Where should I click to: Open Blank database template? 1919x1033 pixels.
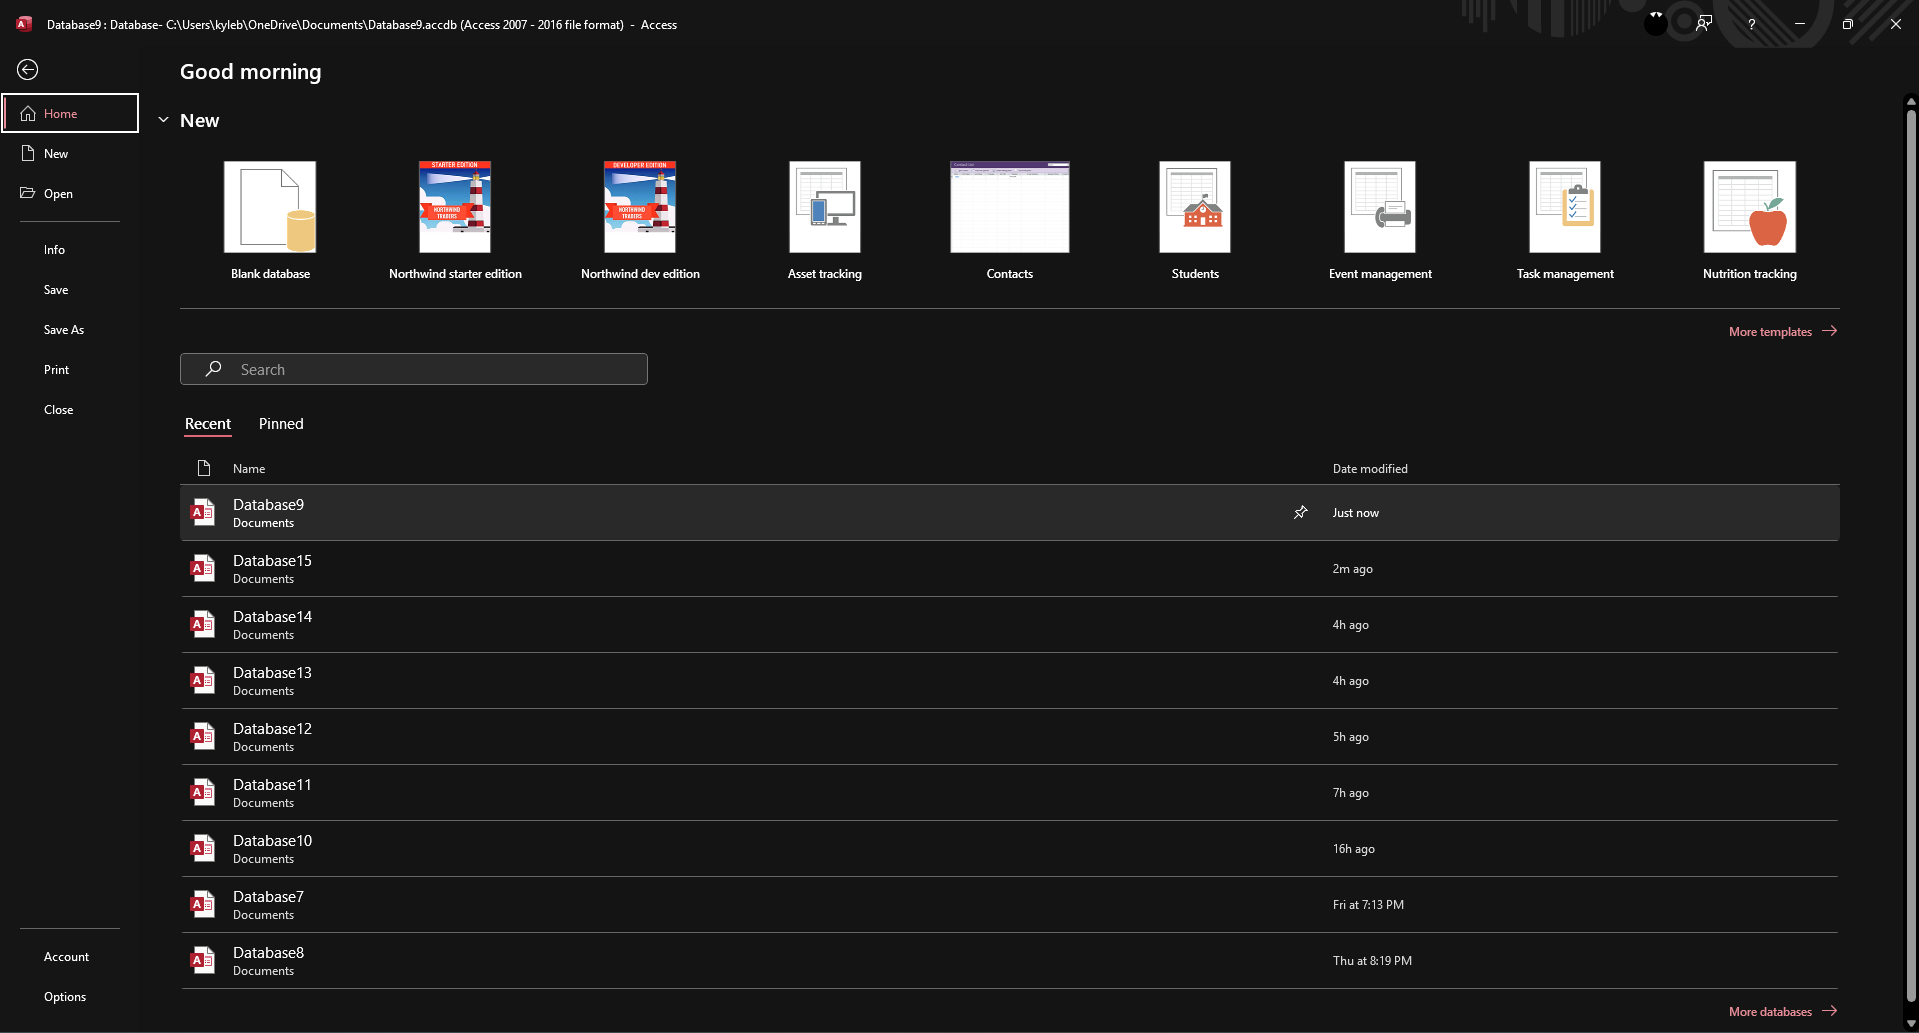pyautogui.click(x=270, y=221)
